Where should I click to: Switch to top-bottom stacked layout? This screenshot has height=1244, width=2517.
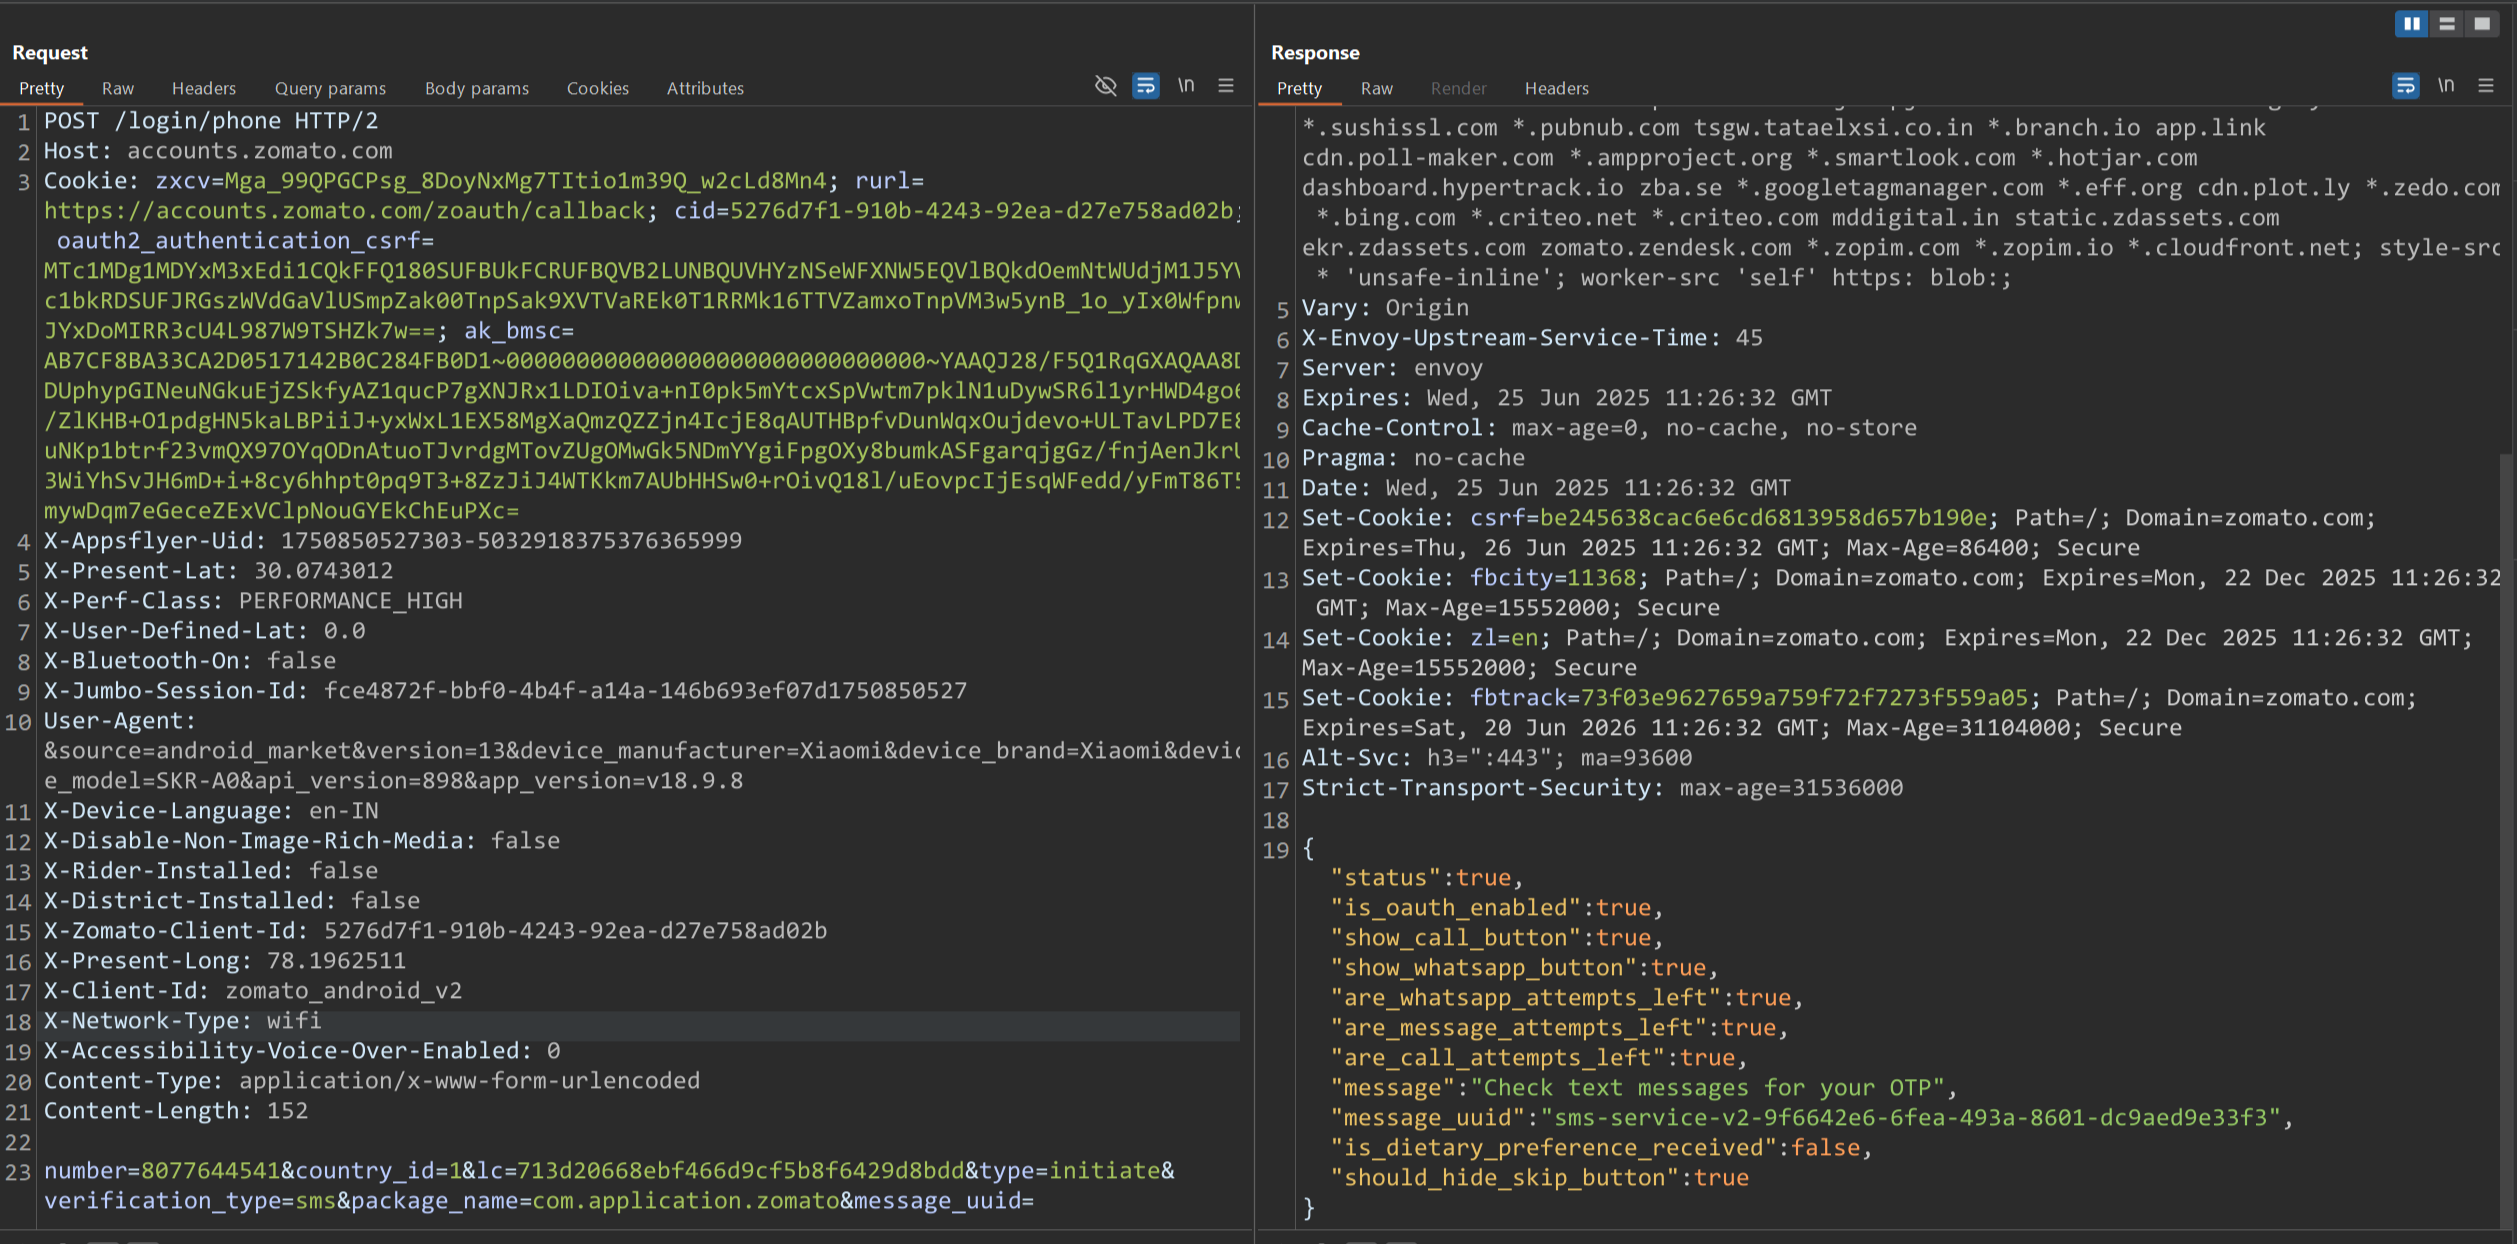coord(2447,24)
